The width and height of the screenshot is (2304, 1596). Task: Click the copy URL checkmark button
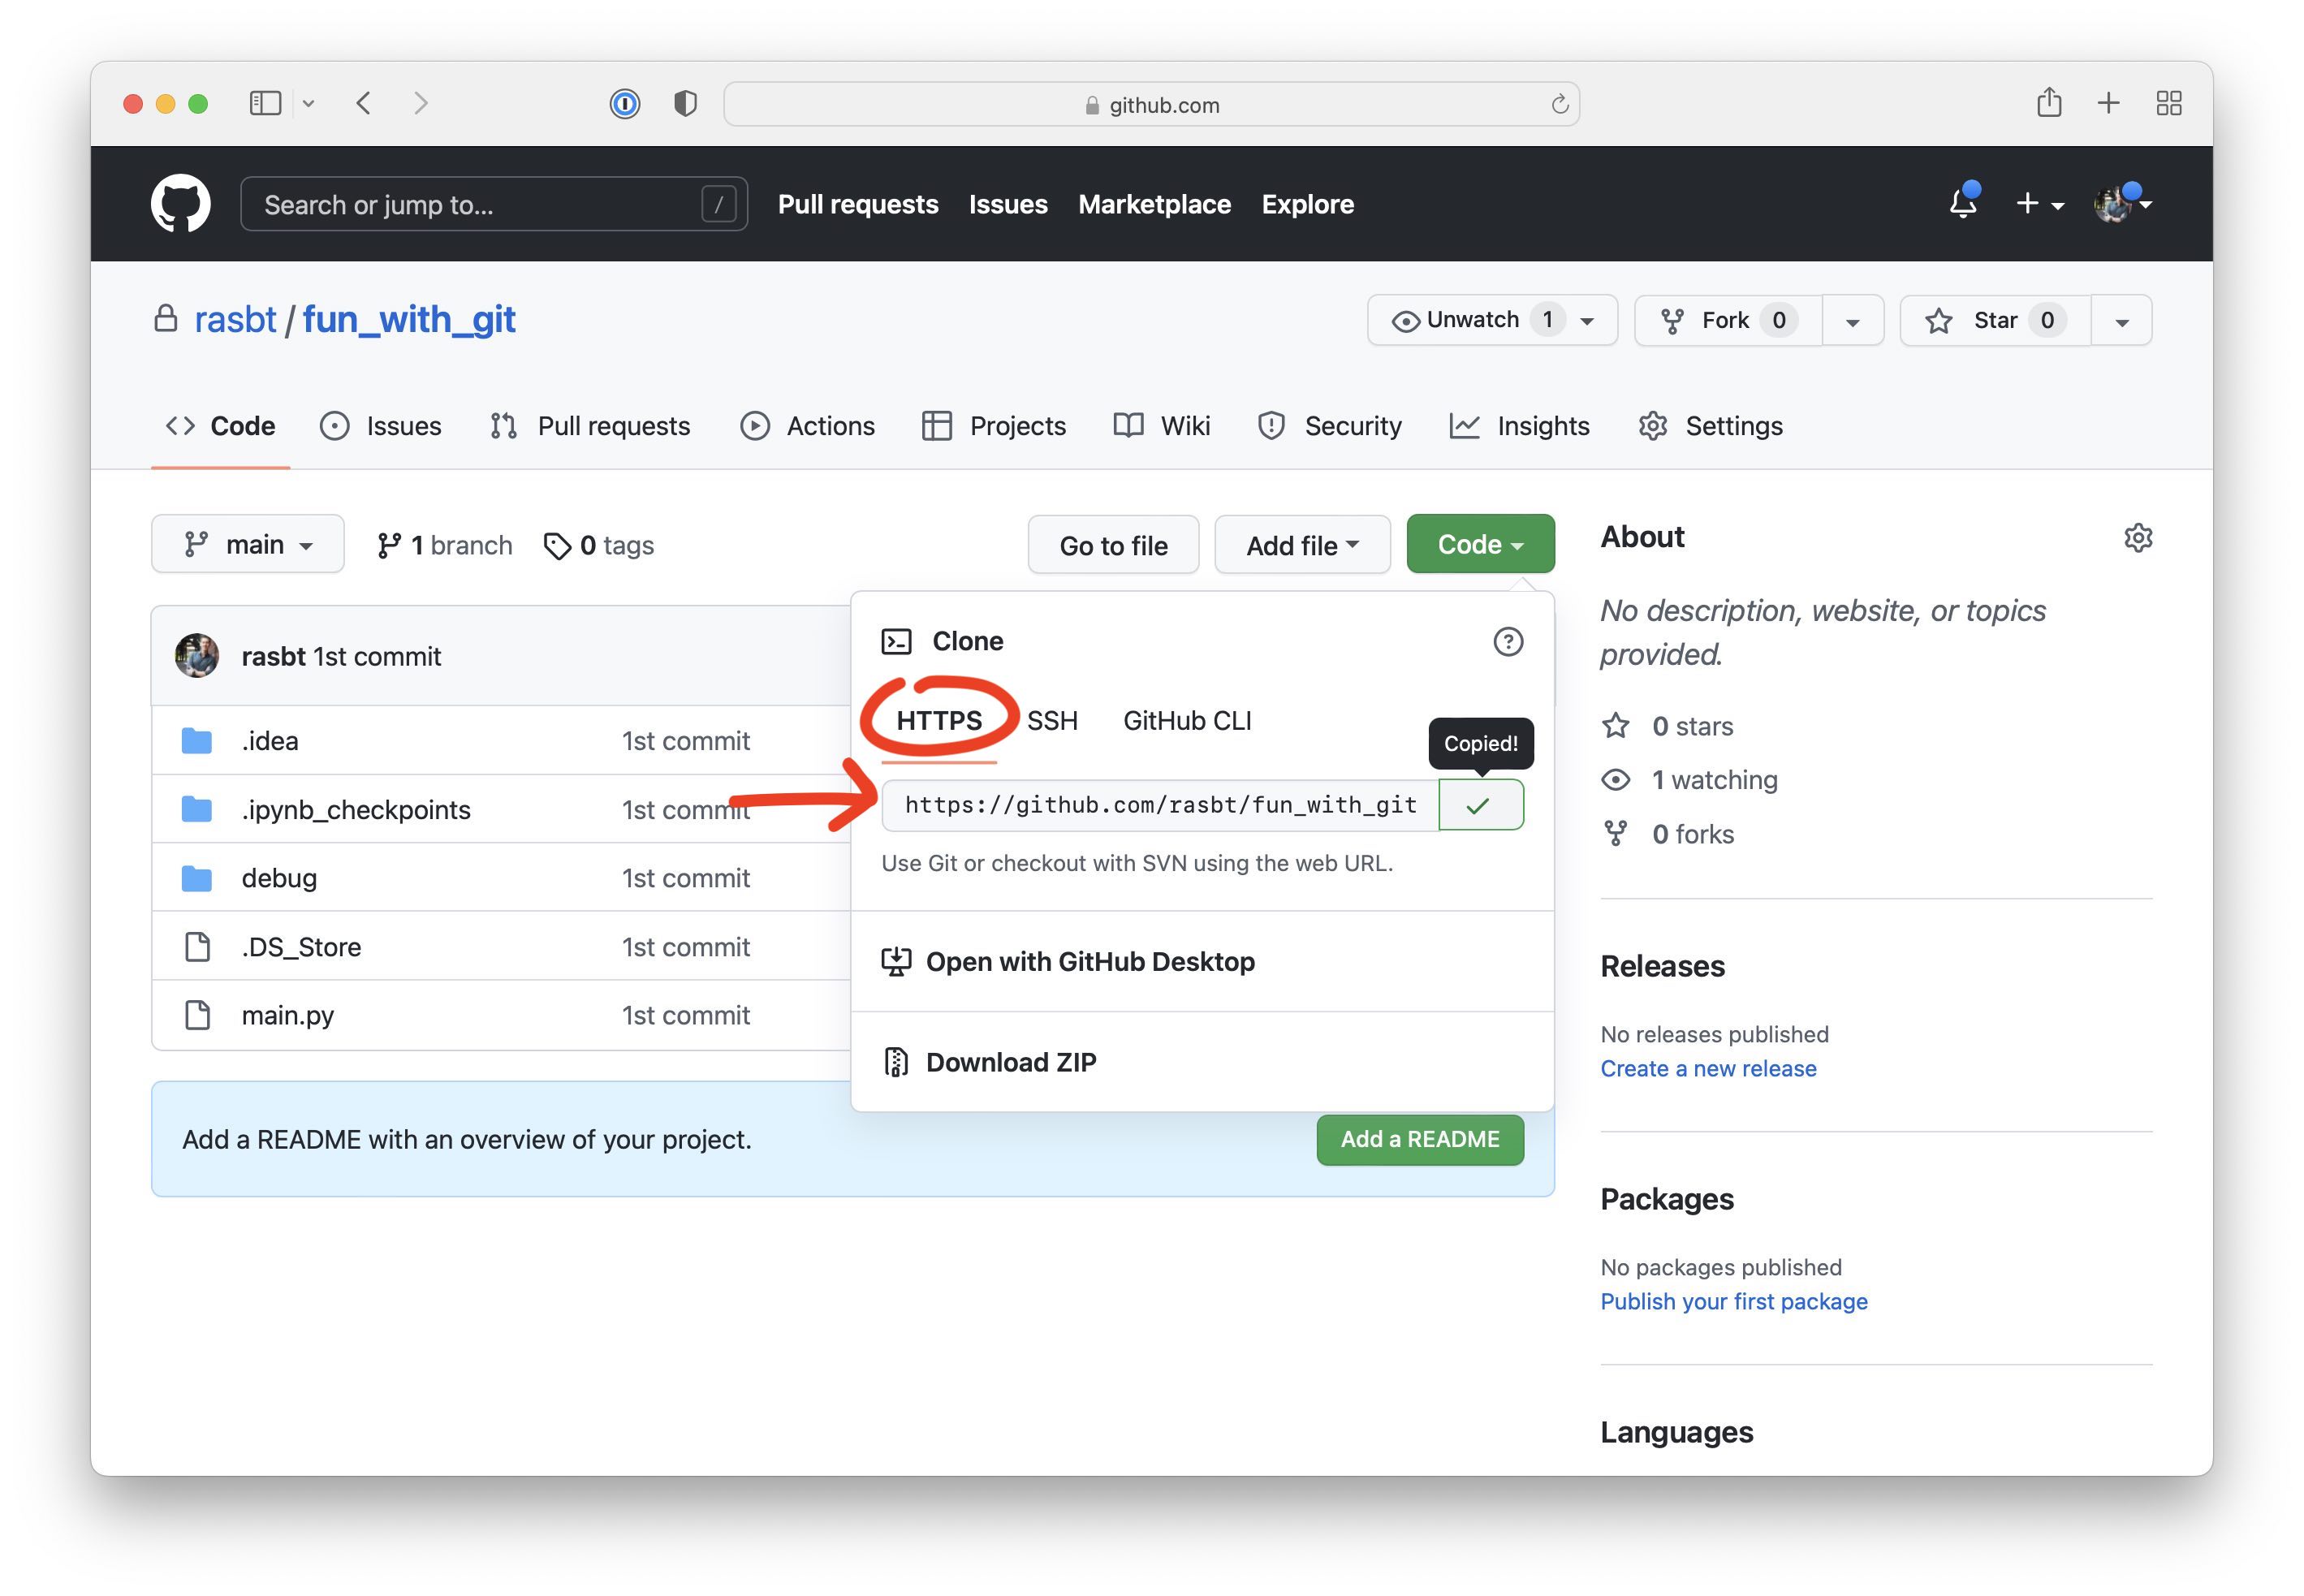pos(1481,805)
